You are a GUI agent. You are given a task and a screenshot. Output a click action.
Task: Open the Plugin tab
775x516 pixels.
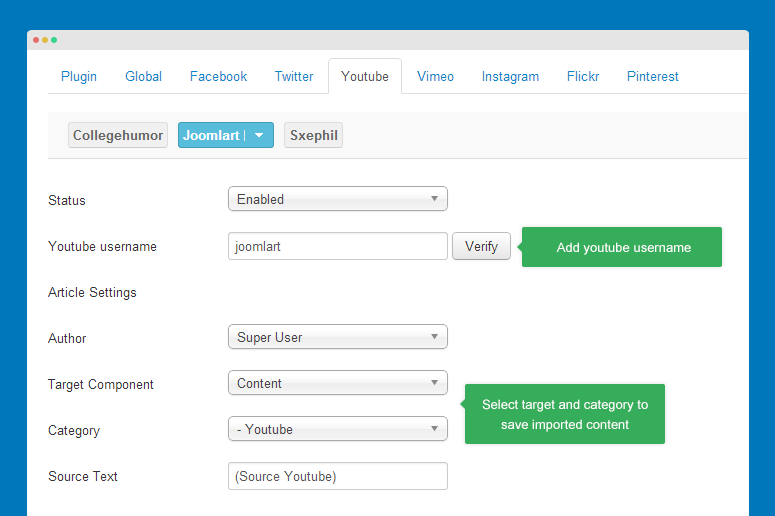click(79, 77)
